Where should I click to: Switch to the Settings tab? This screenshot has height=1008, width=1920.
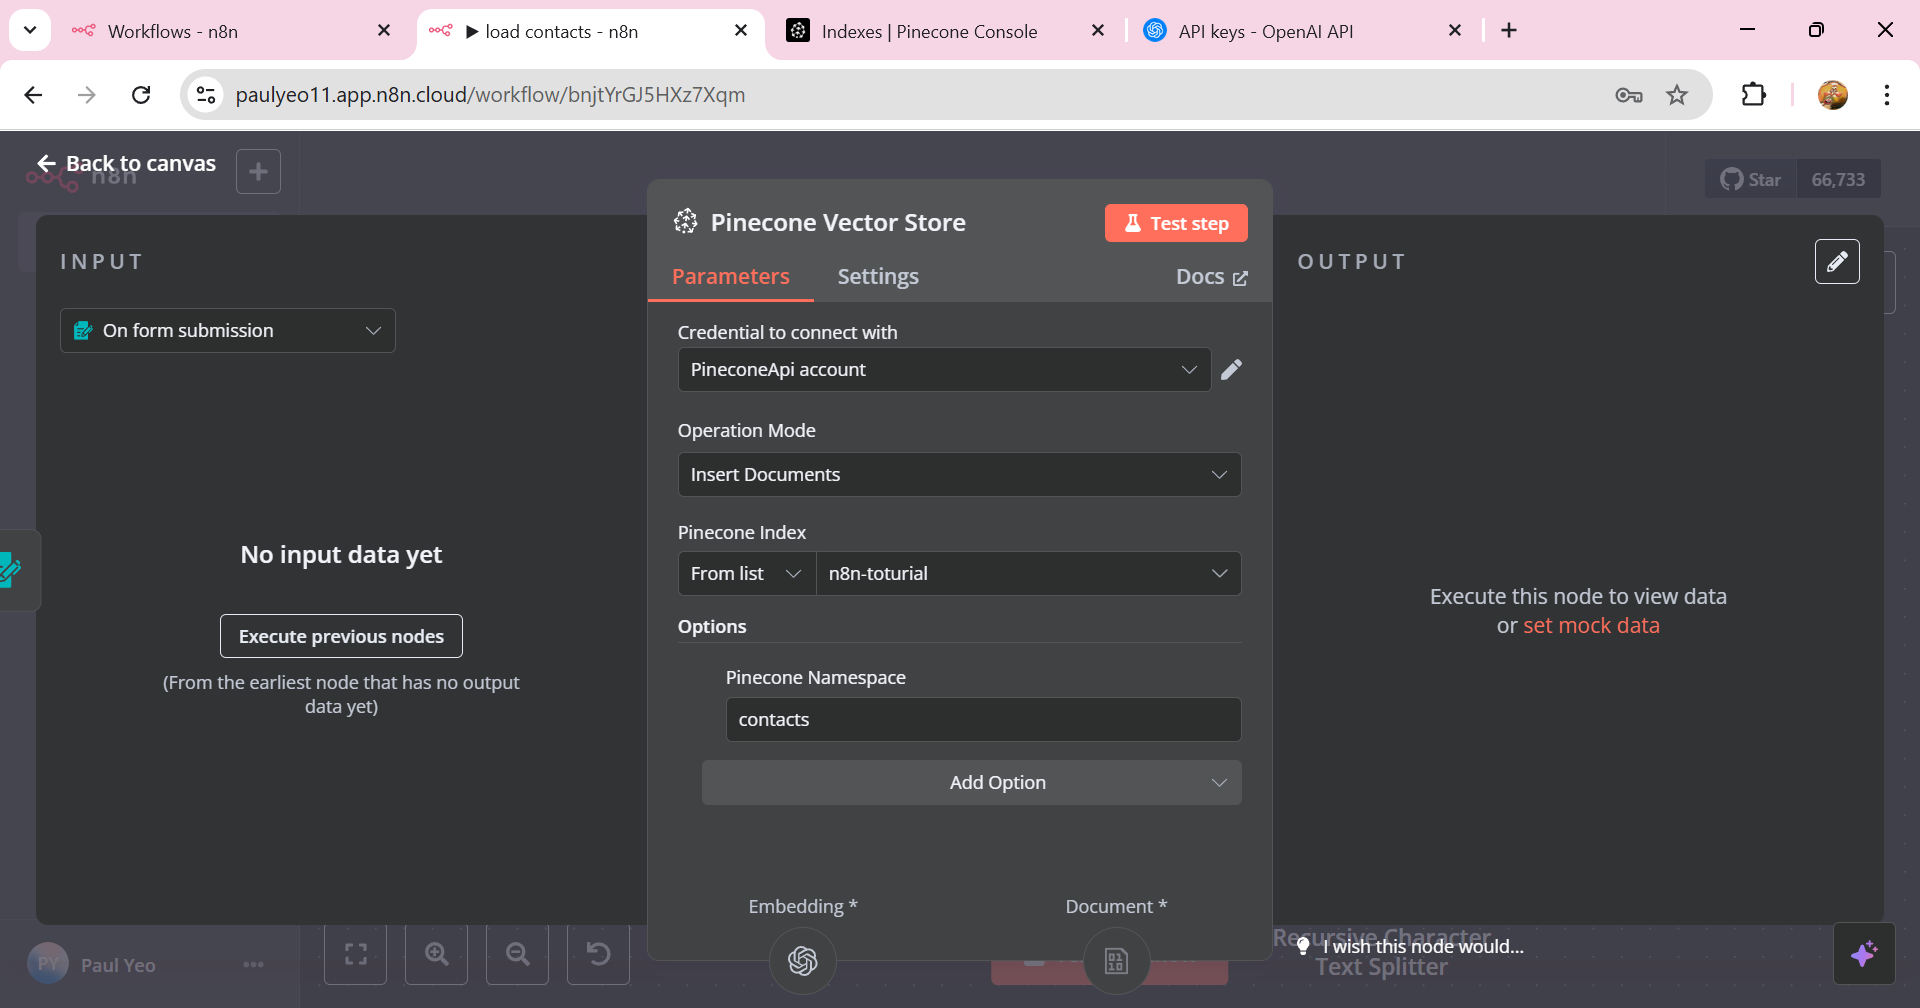[878, 277]
